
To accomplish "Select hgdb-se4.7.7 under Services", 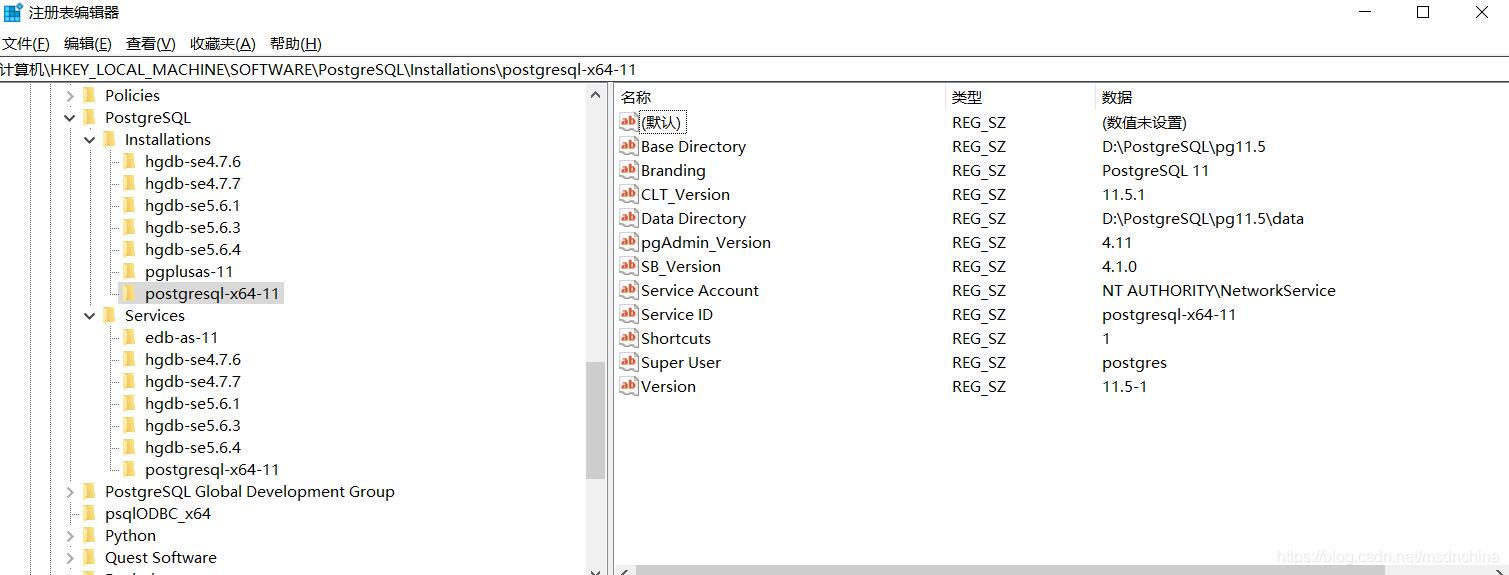I will pos(193,381).
